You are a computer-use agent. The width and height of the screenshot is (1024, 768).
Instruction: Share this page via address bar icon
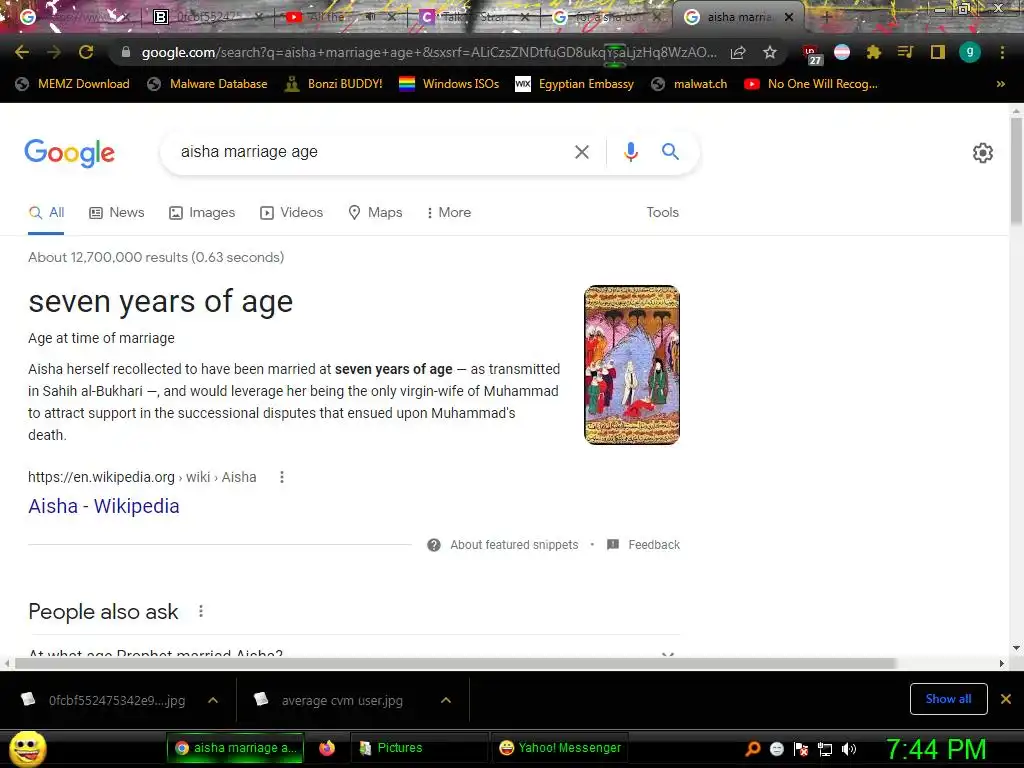tap(738, 52)
